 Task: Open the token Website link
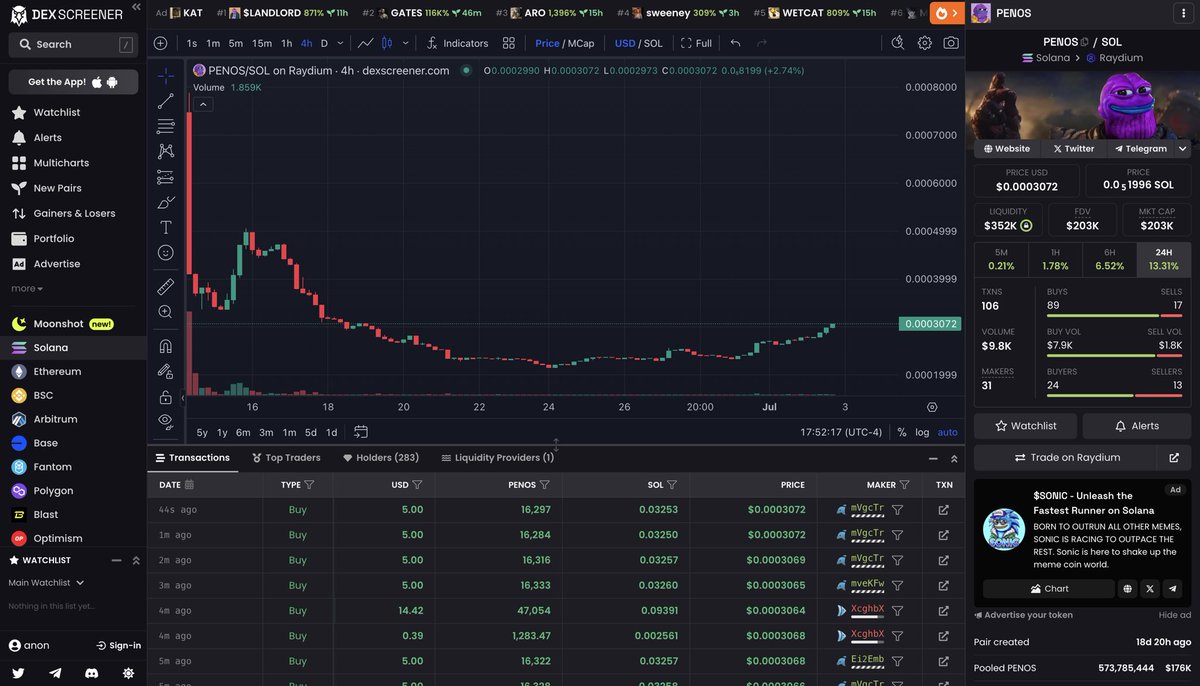click(1007, 148)
